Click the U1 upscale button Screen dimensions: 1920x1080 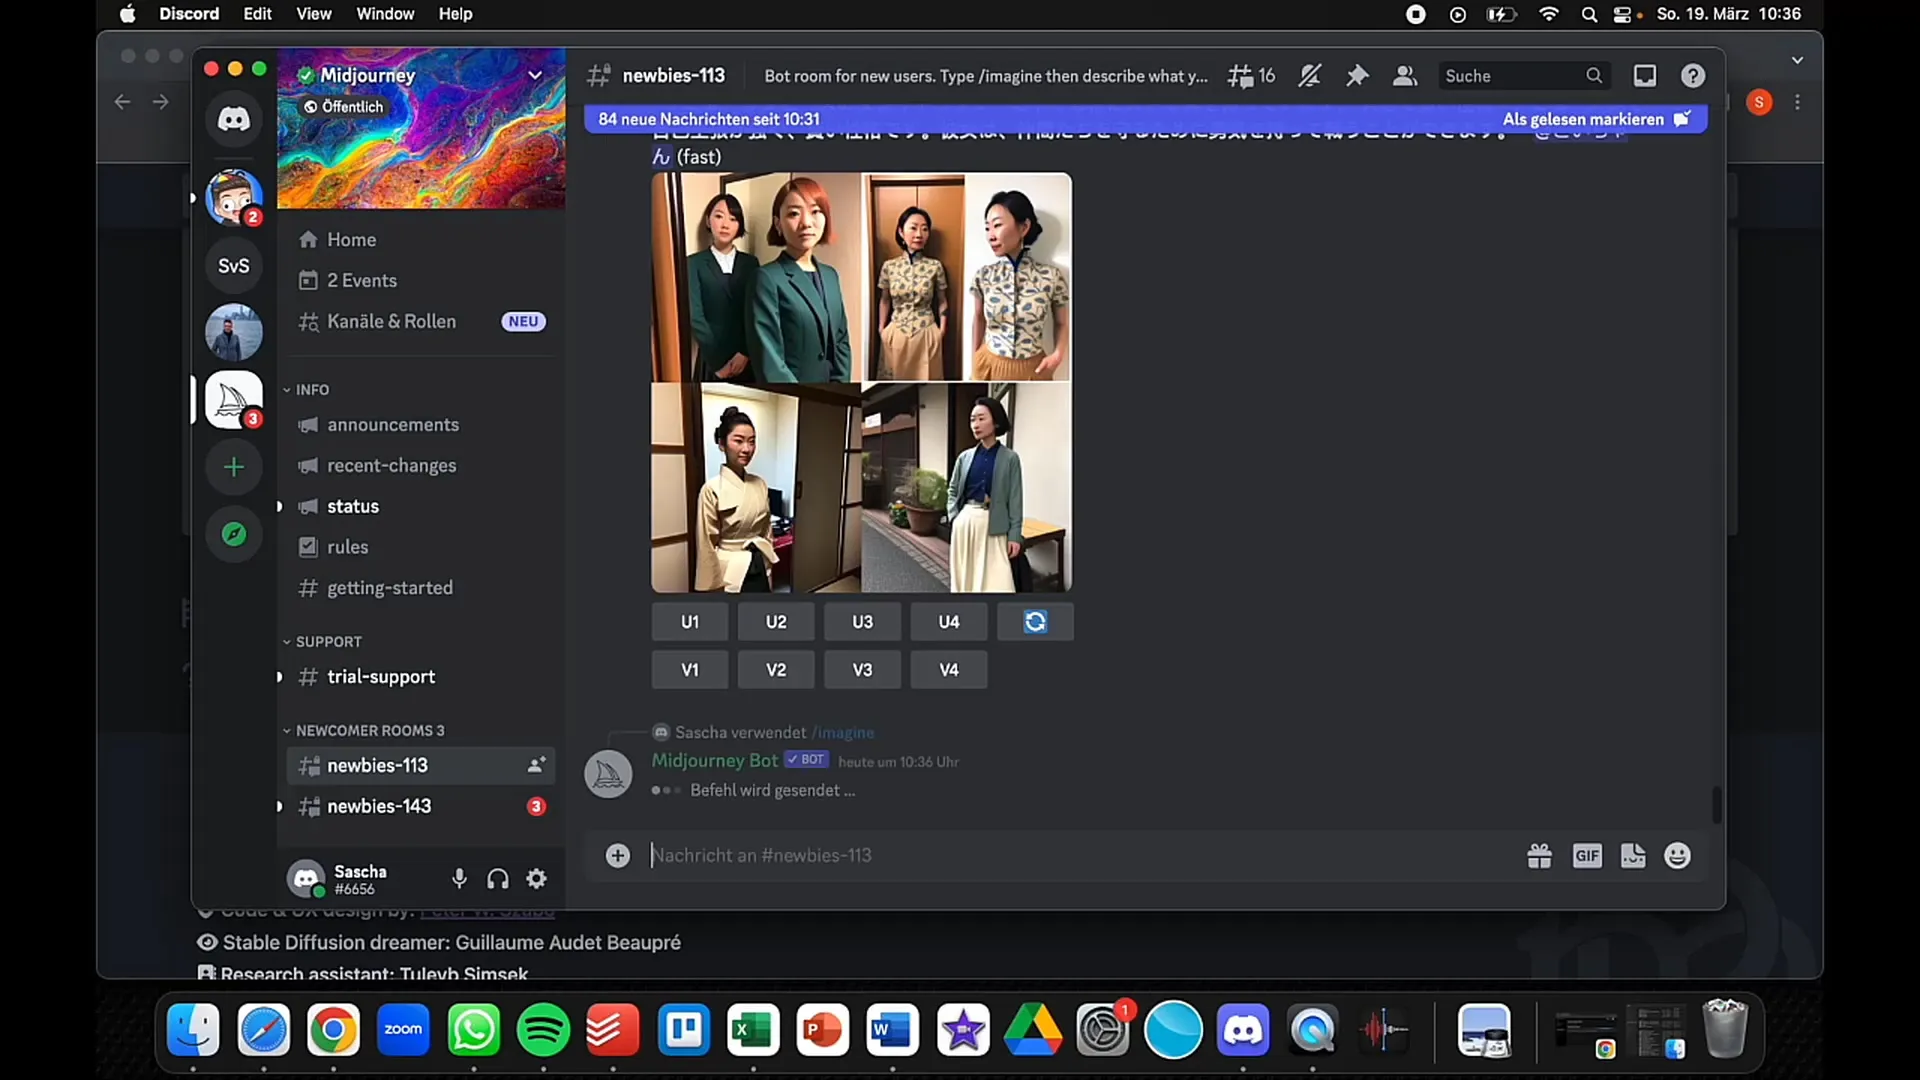(x=690, y=621)
